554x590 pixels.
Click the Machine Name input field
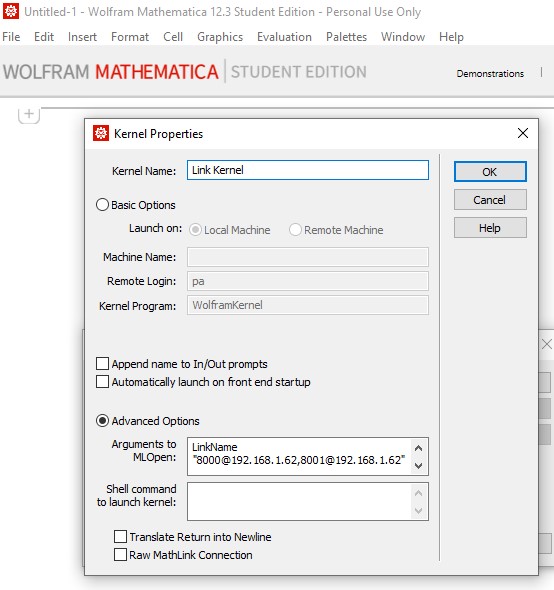(x=308, y=257)
